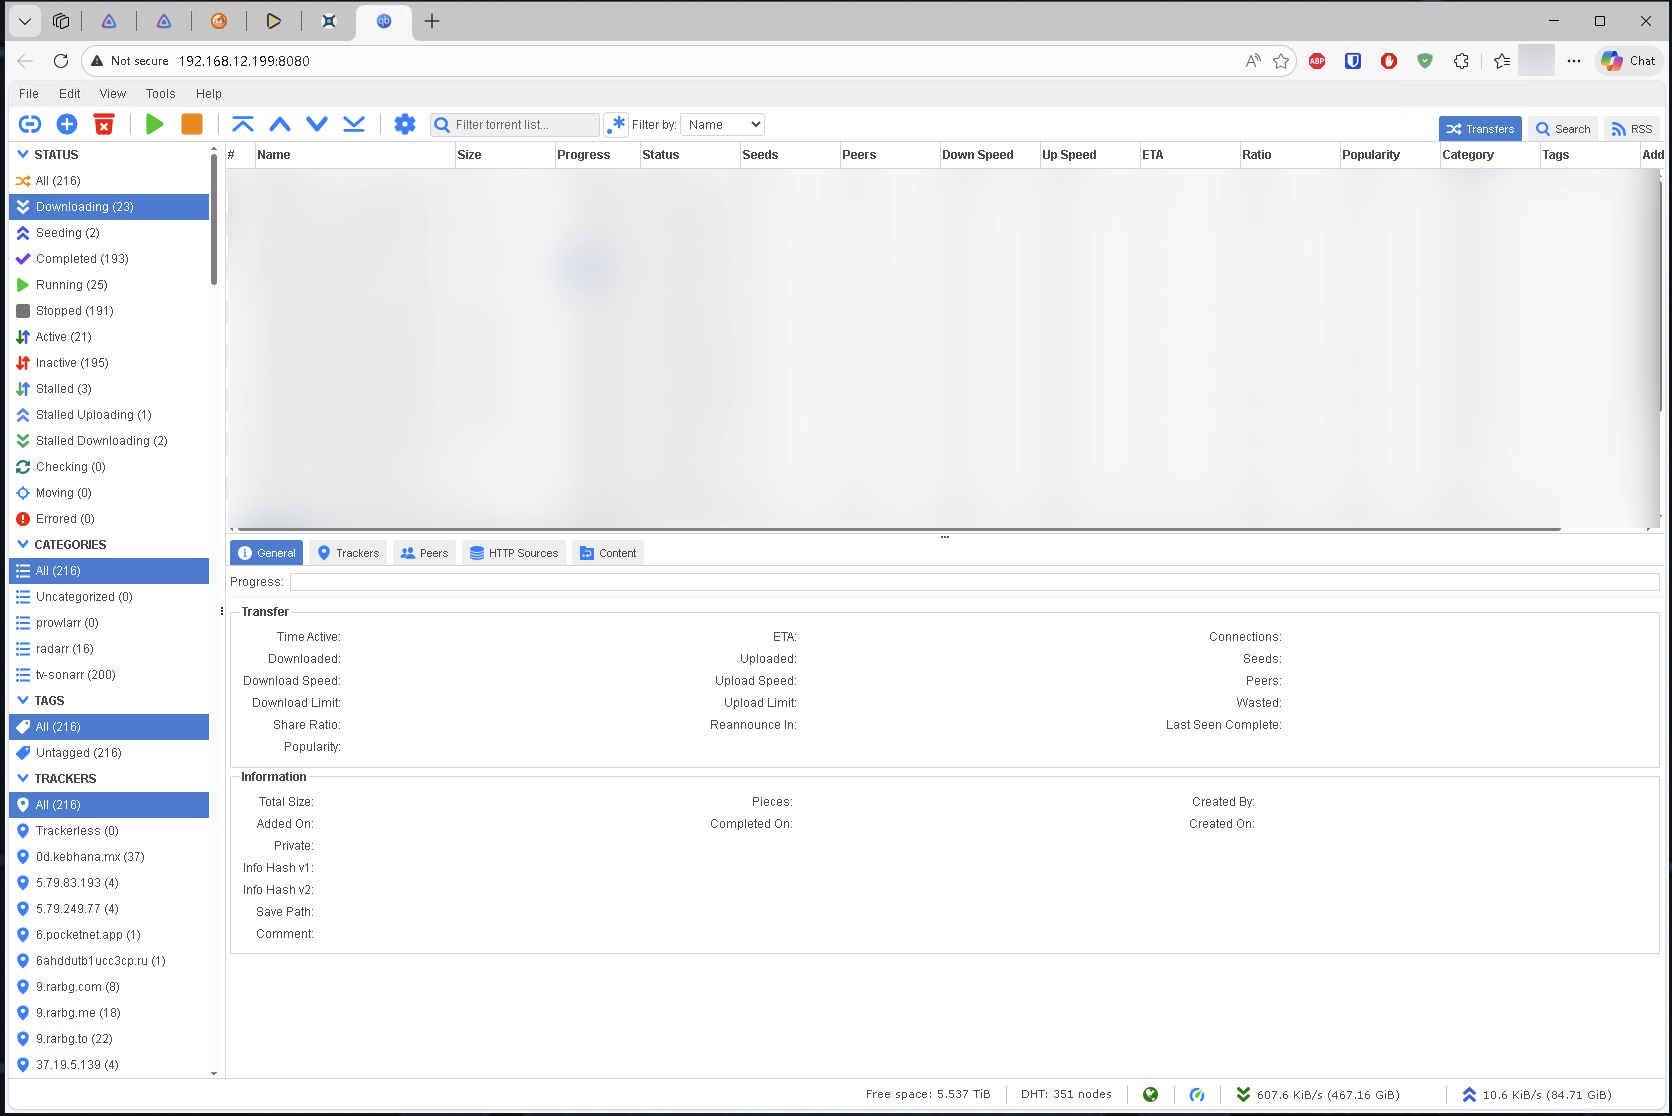The image size is (1672, 1116).
Task: Collapse the STATUS section in sidebar
Action: [23, 155]
